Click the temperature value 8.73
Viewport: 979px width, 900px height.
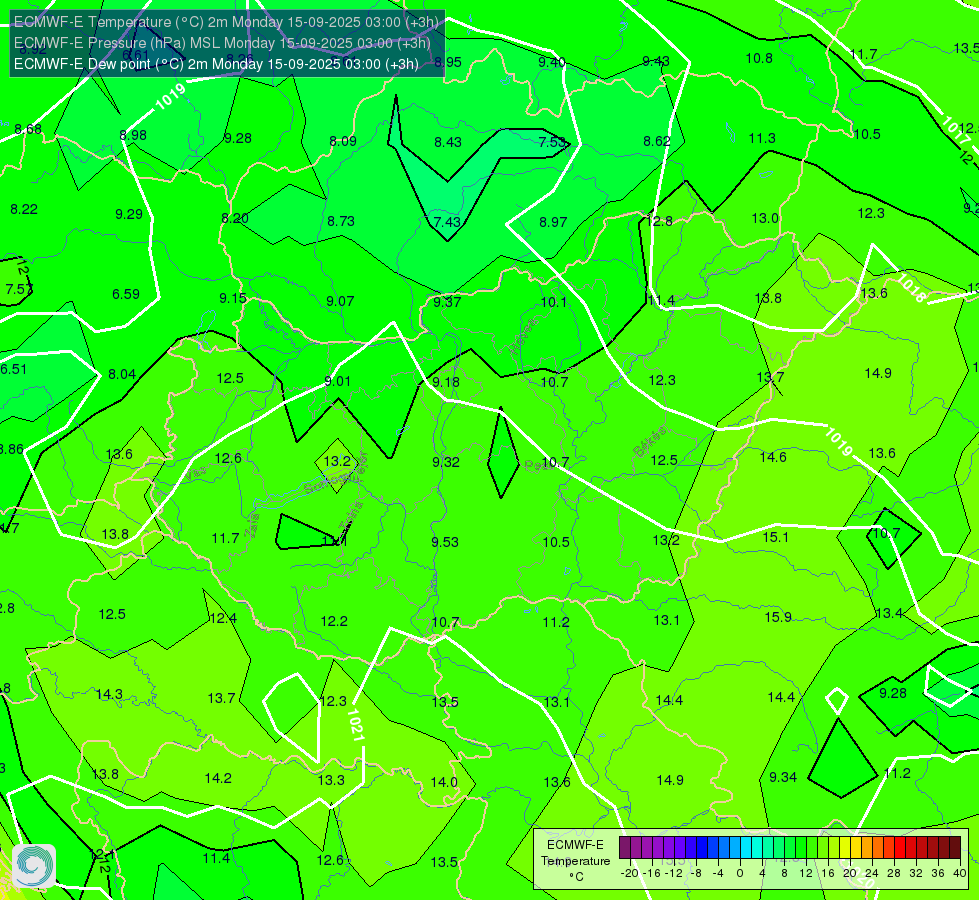coord(341,221)
